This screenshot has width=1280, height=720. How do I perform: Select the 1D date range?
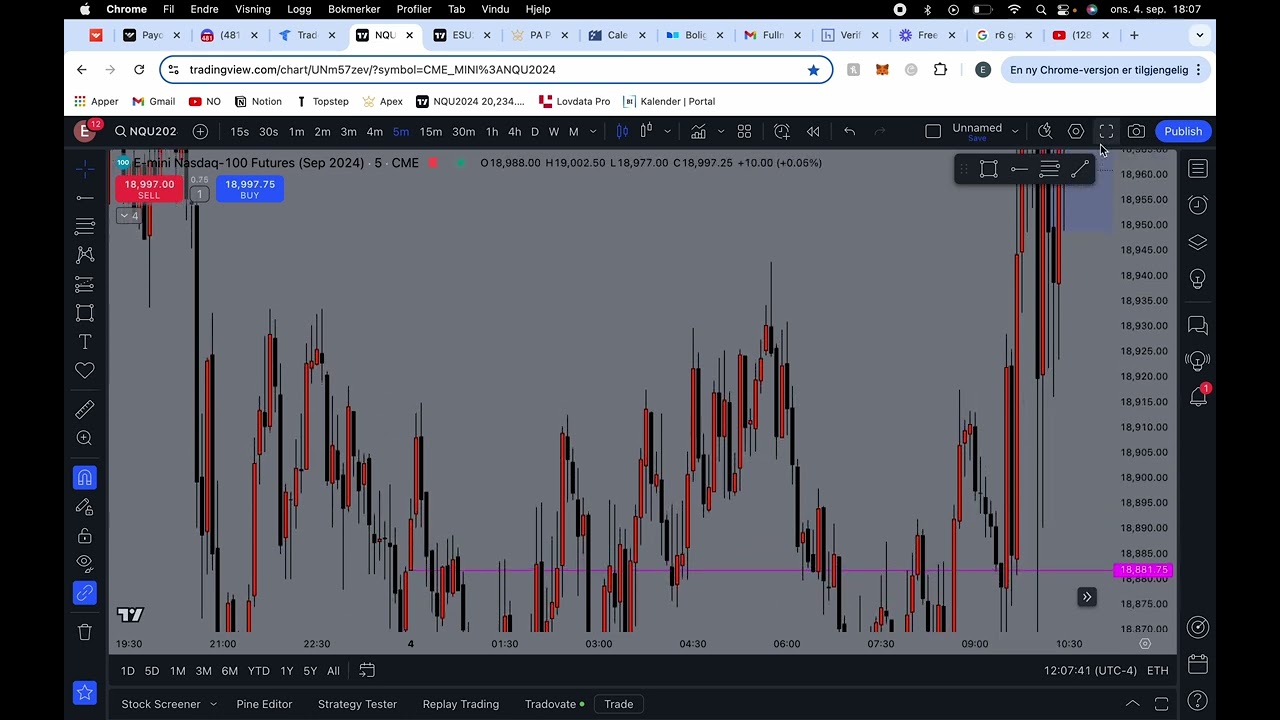[x=127, y=671]
